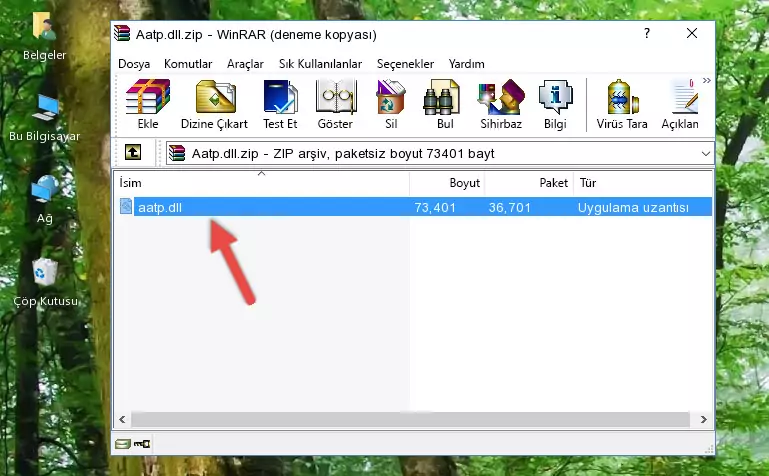Image resolution: width=769 pixels, height=476 pixels.
Task: Go up one folder level button
Action: point(133,152)
